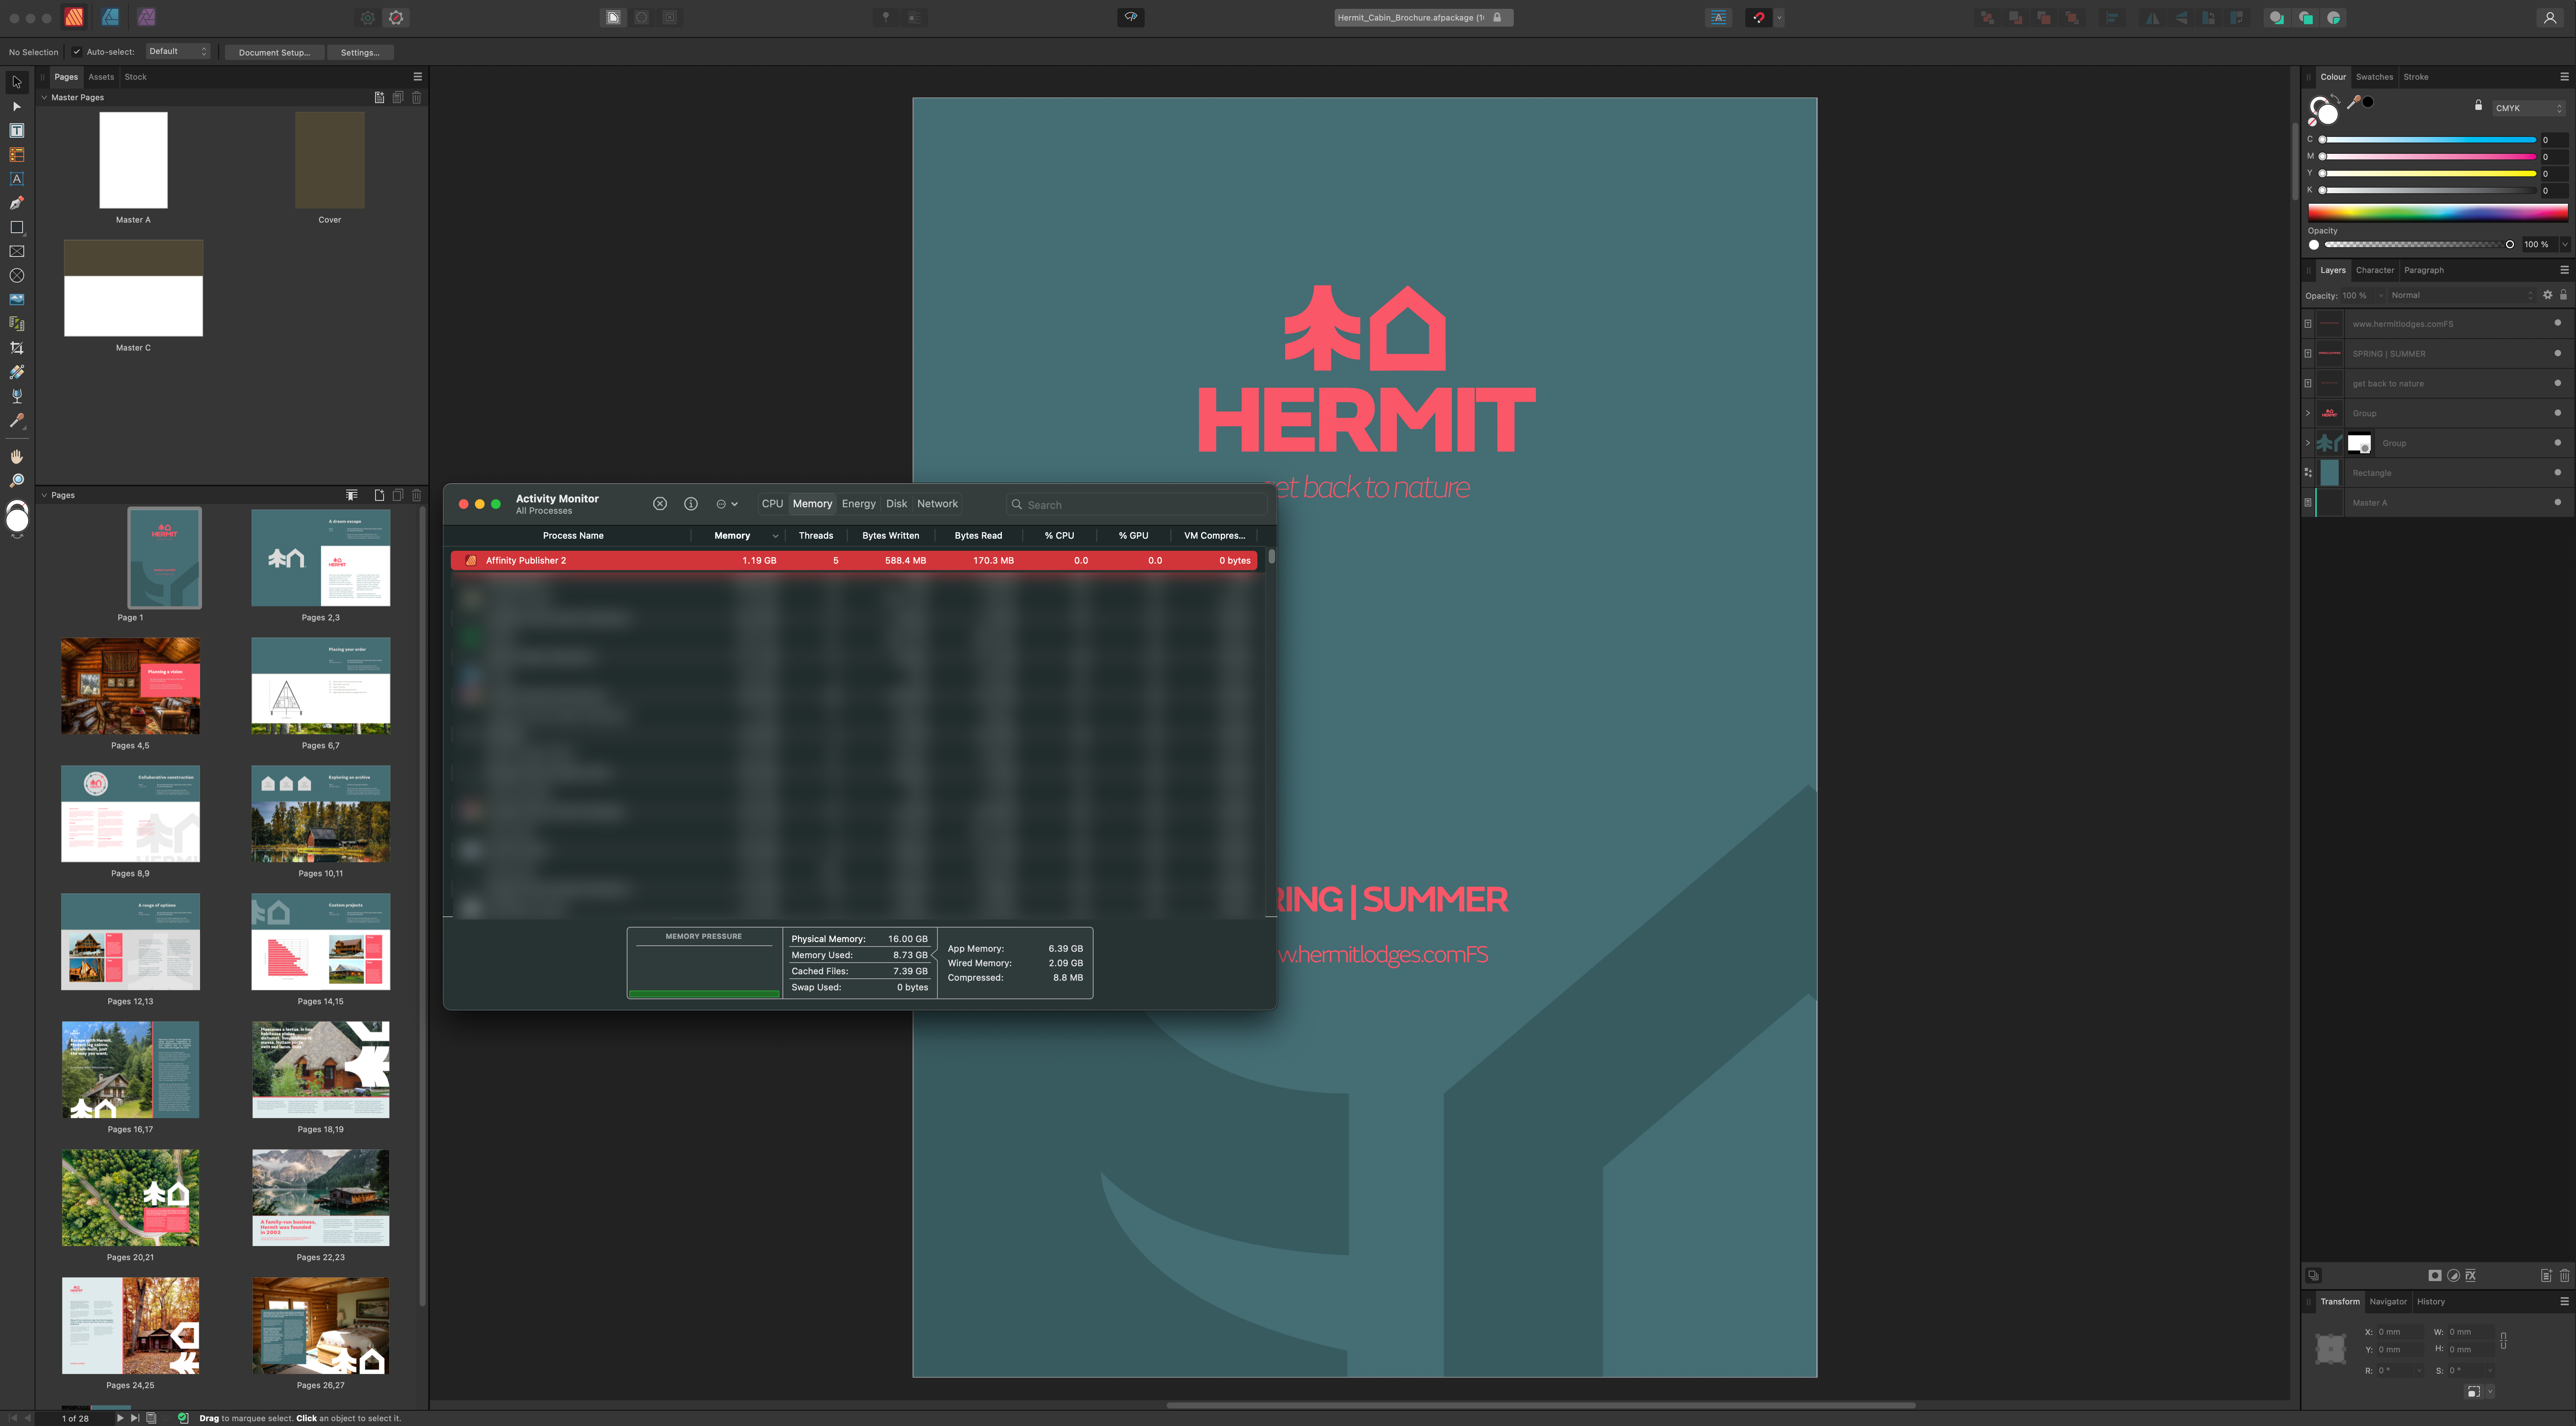The image size is (2576, 1426).
Task: Select the Table tool
Action: click(16, 155)
